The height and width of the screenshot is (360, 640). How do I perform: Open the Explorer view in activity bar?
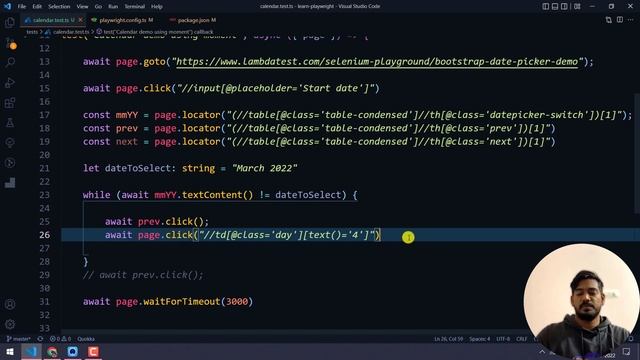pyautogui.click(x=10, y=22)
